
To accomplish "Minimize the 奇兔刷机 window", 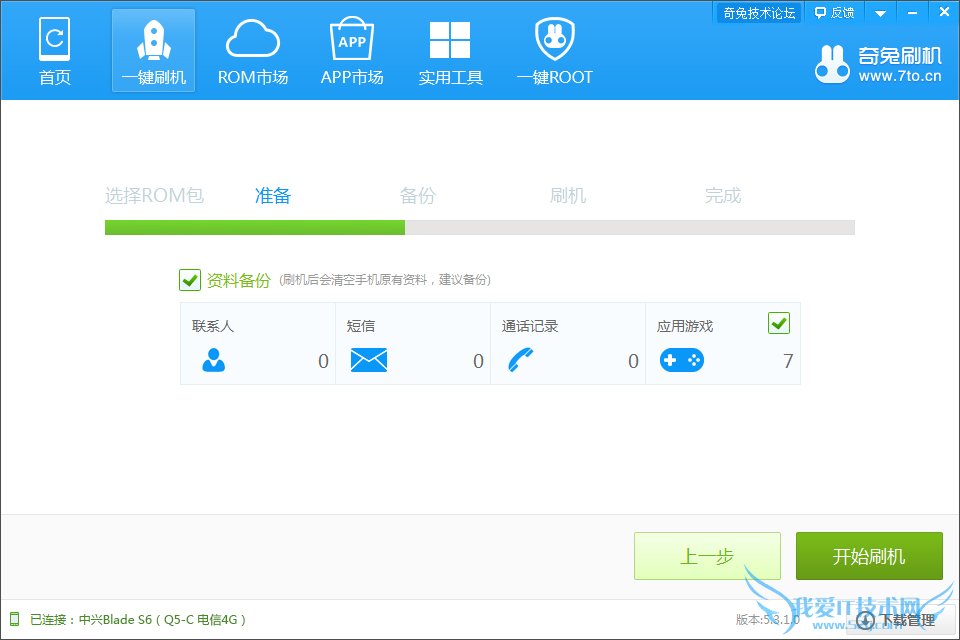I will coord(912,13).
